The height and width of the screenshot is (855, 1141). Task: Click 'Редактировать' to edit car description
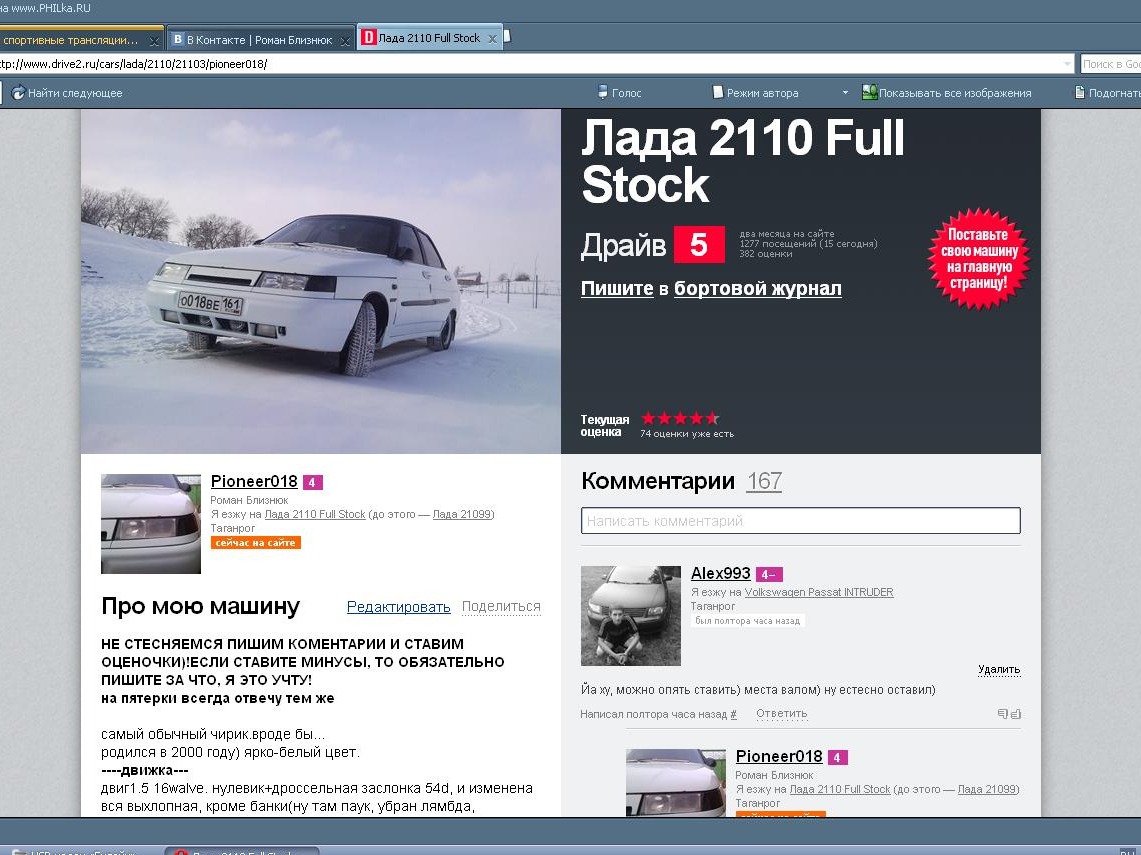(399, 607)
